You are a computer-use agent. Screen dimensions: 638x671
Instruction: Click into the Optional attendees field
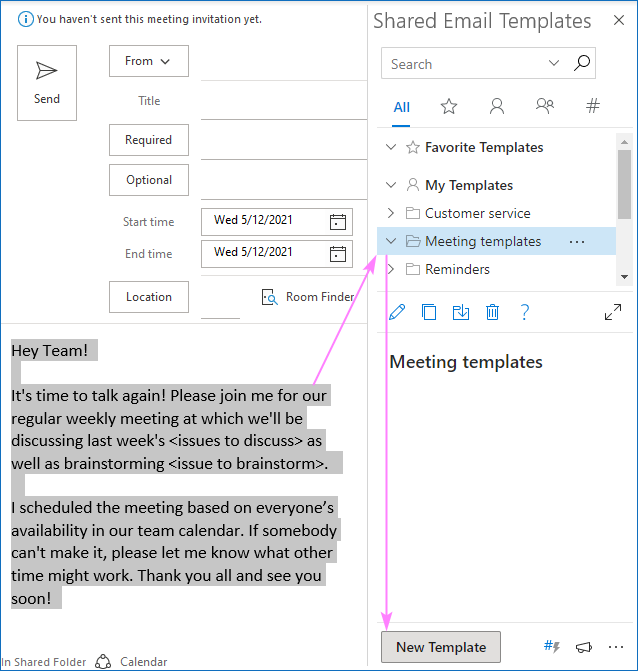point(284,181)
